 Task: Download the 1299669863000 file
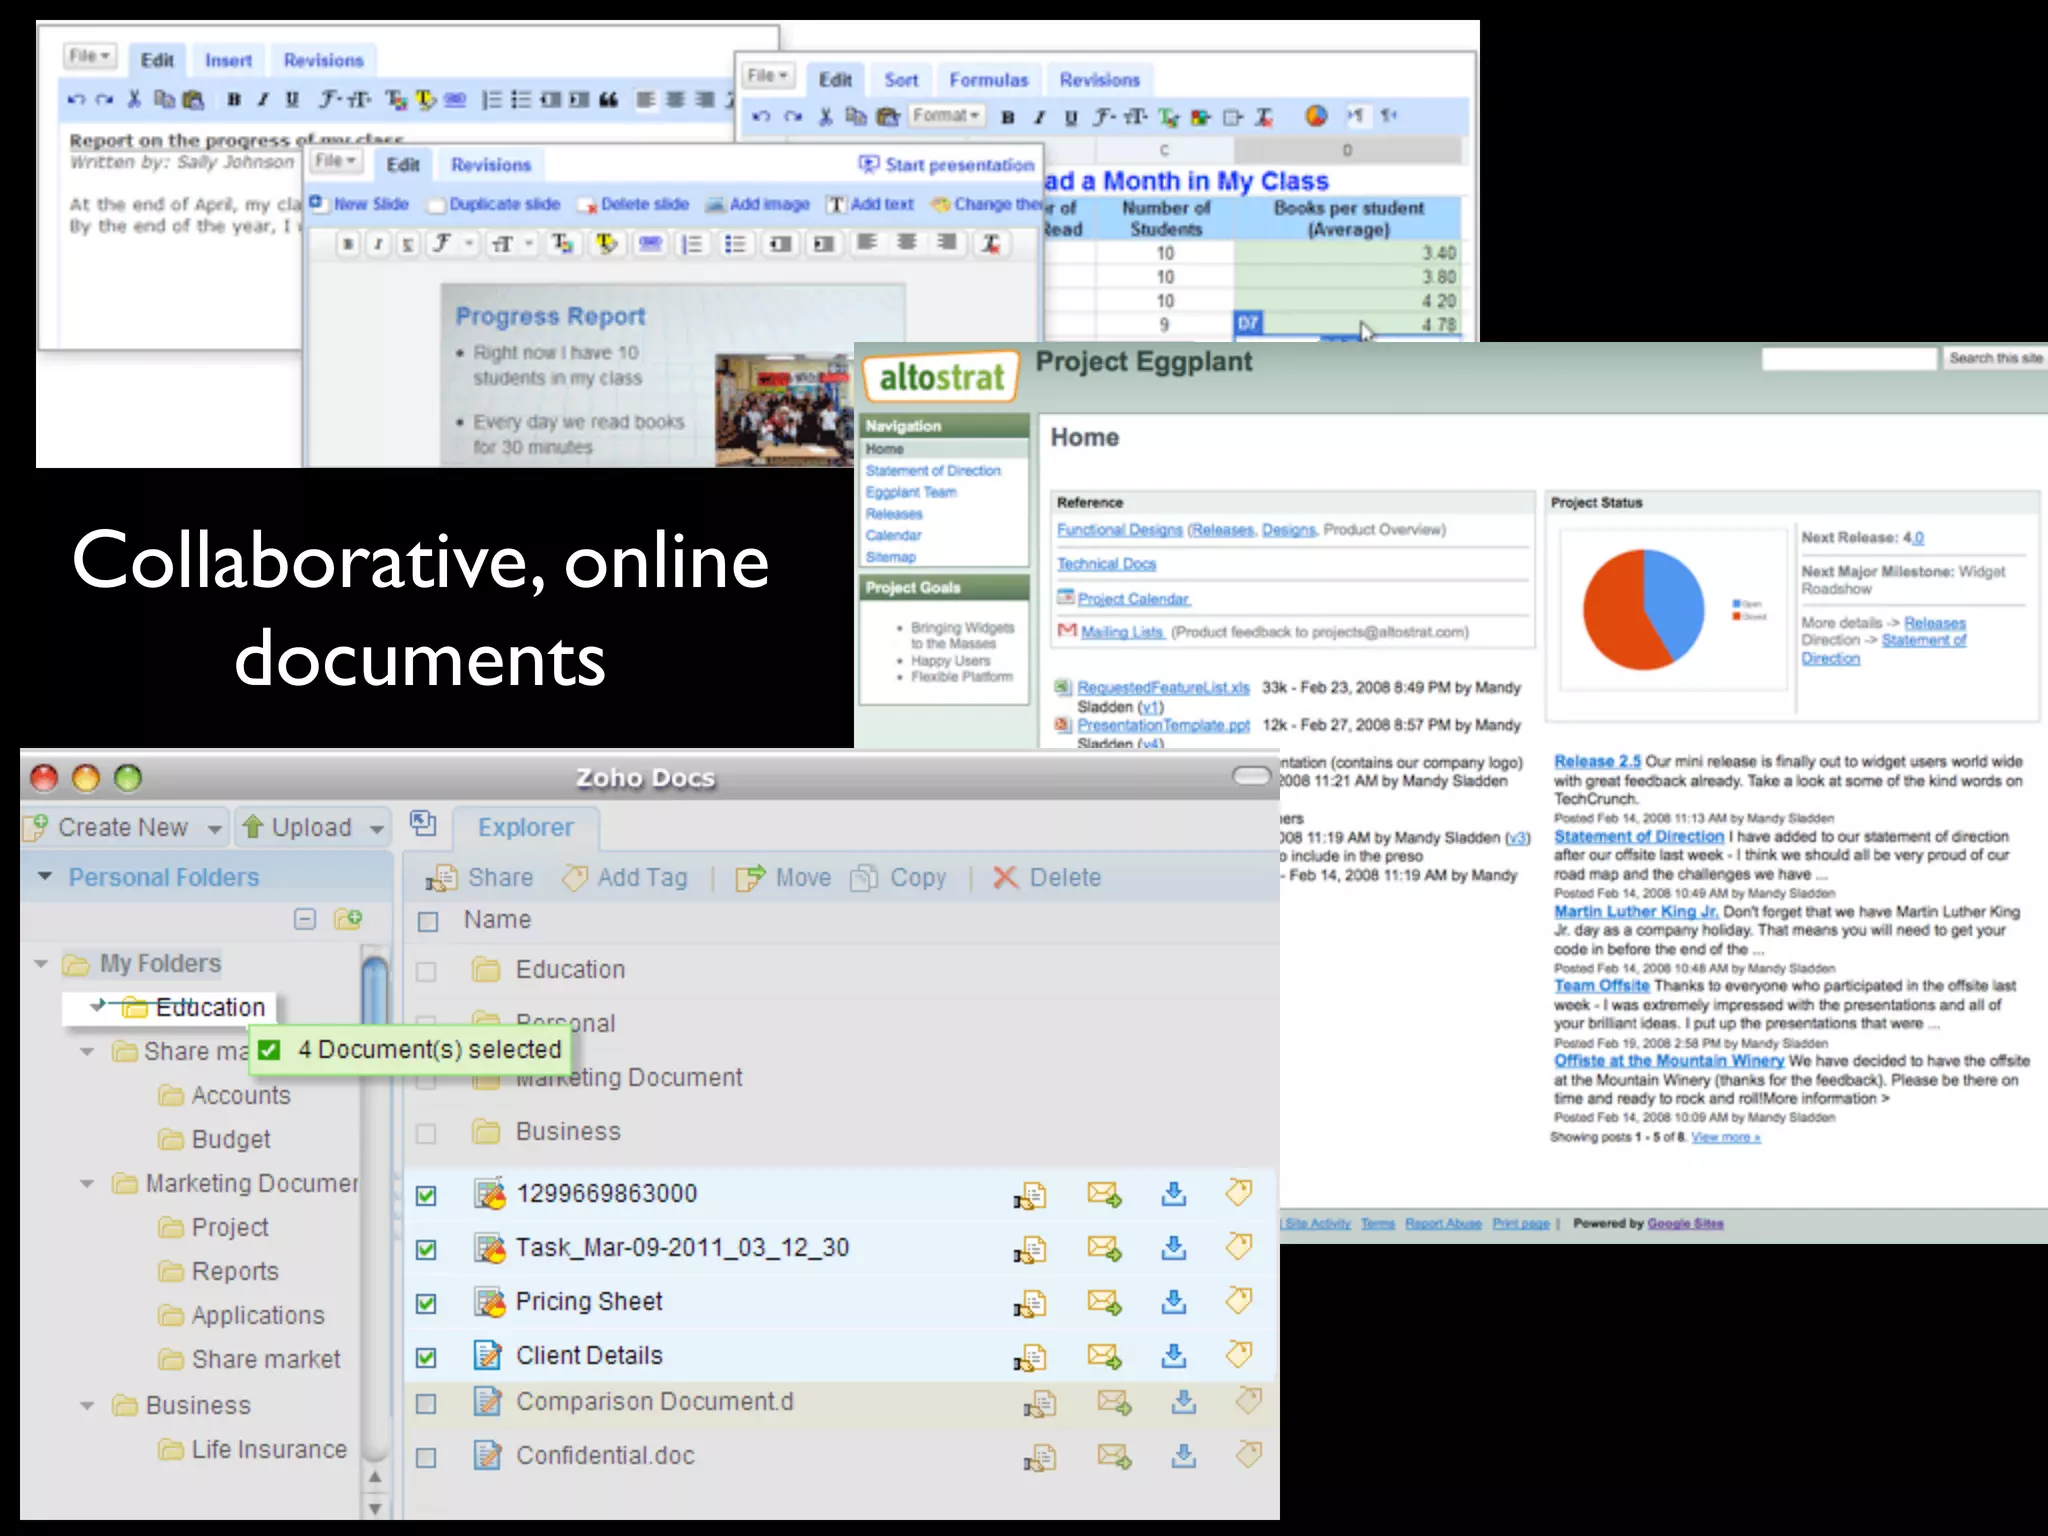click(1174, 1193)
